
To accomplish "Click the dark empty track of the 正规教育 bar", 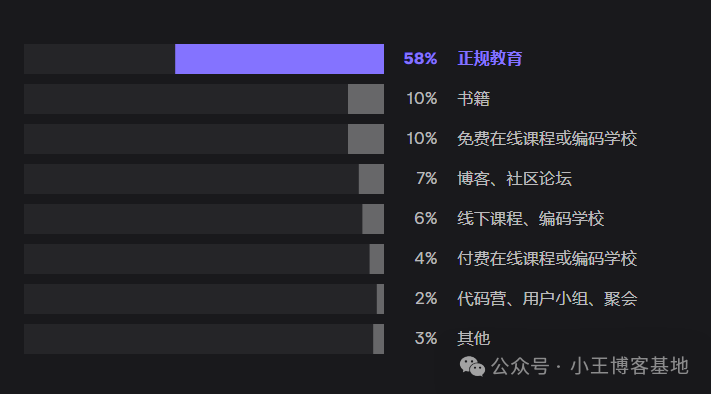I will click(x=99, y=59).
